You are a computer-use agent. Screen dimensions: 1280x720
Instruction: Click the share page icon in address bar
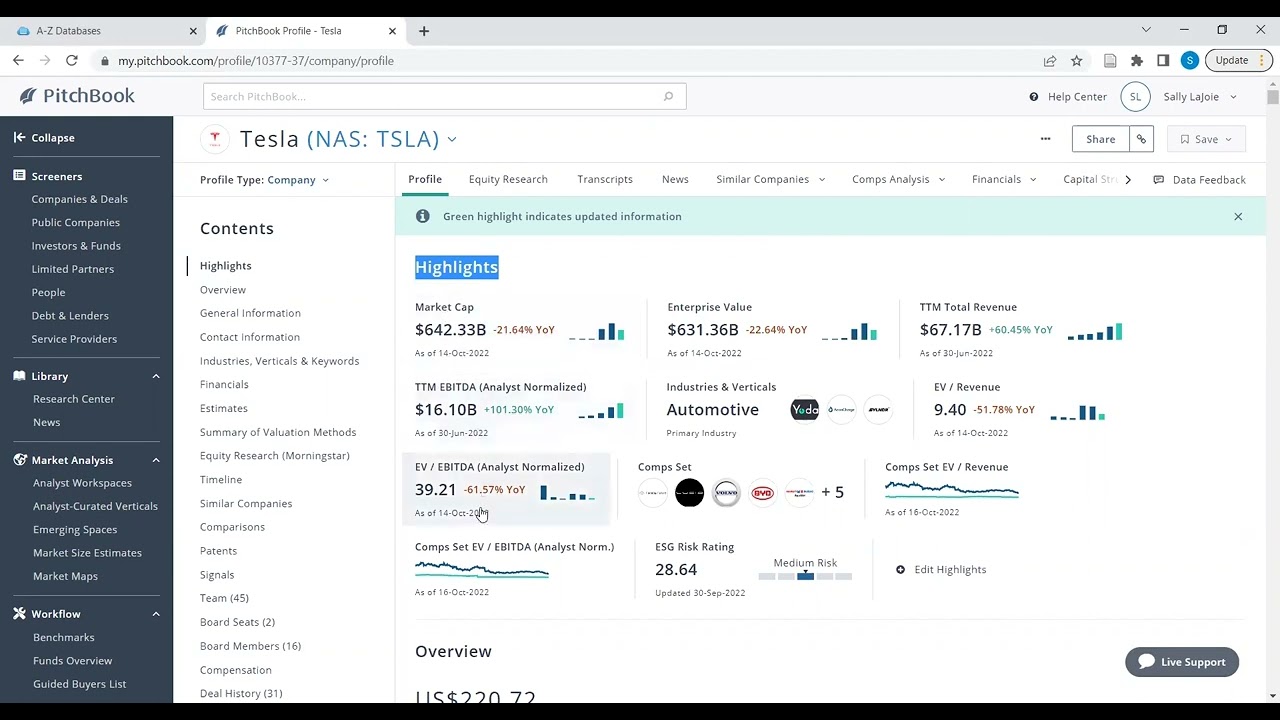click(1050, 61)
